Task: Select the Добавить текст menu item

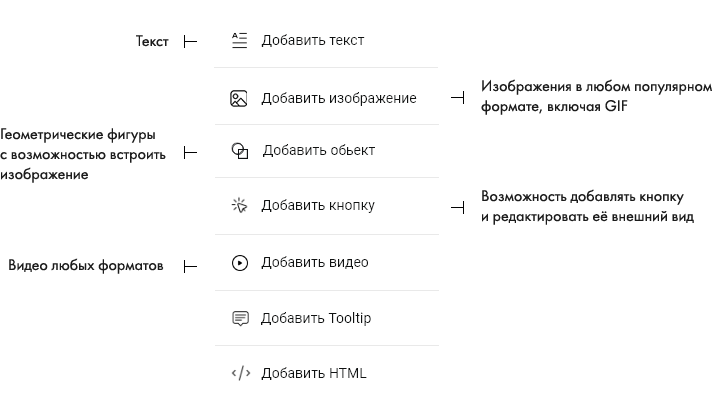Action: (x=326, y=40)
